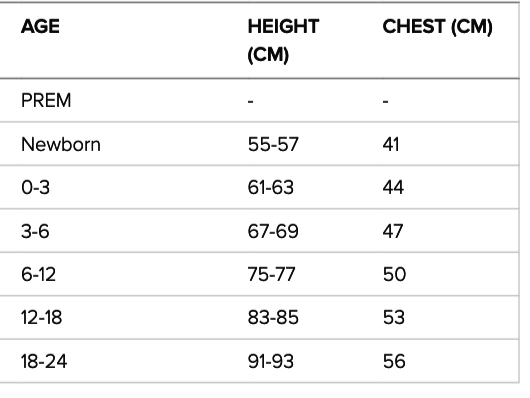Click chest value 50
530x398 pixels.
pyautogui.click(x=394, y=274)
